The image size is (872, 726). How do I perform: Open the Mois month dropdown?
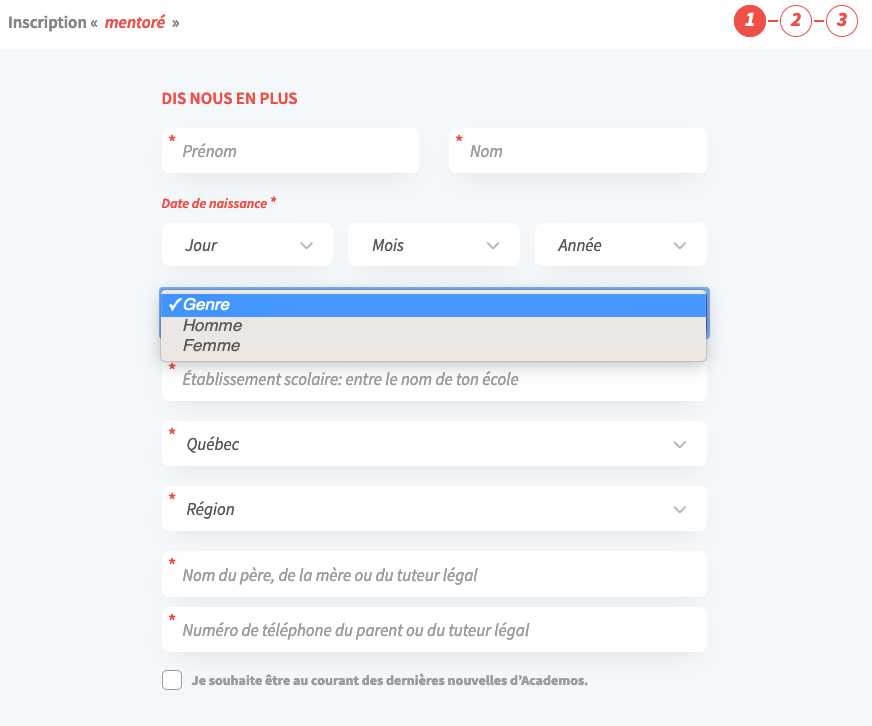coord(433,245)
